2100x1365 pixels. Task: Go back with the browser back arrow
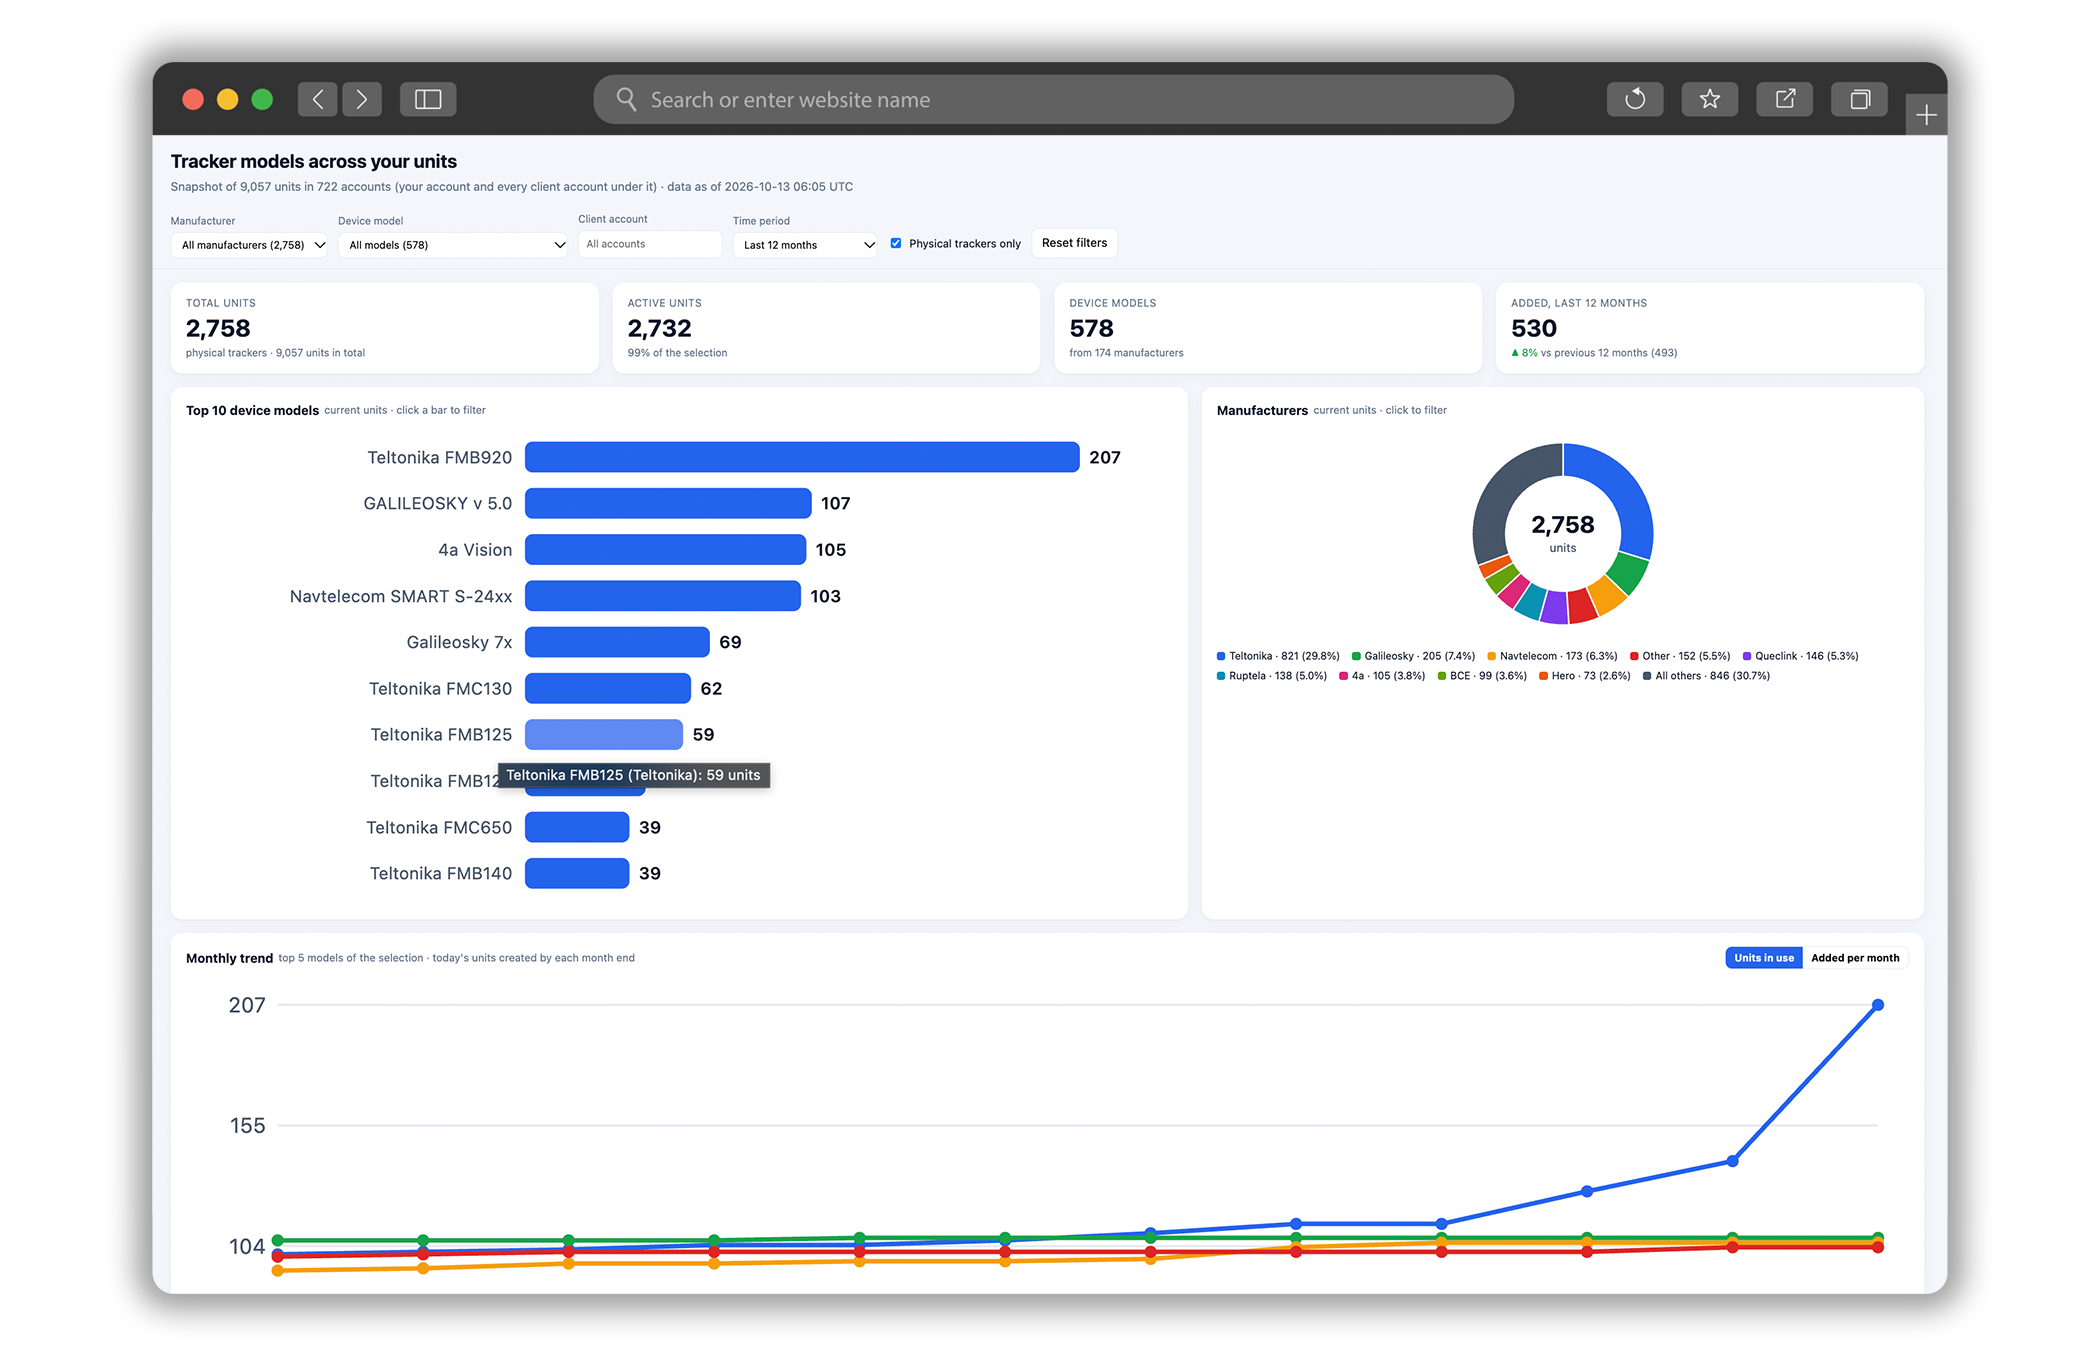pyautogui.click(x=318, y=99)
